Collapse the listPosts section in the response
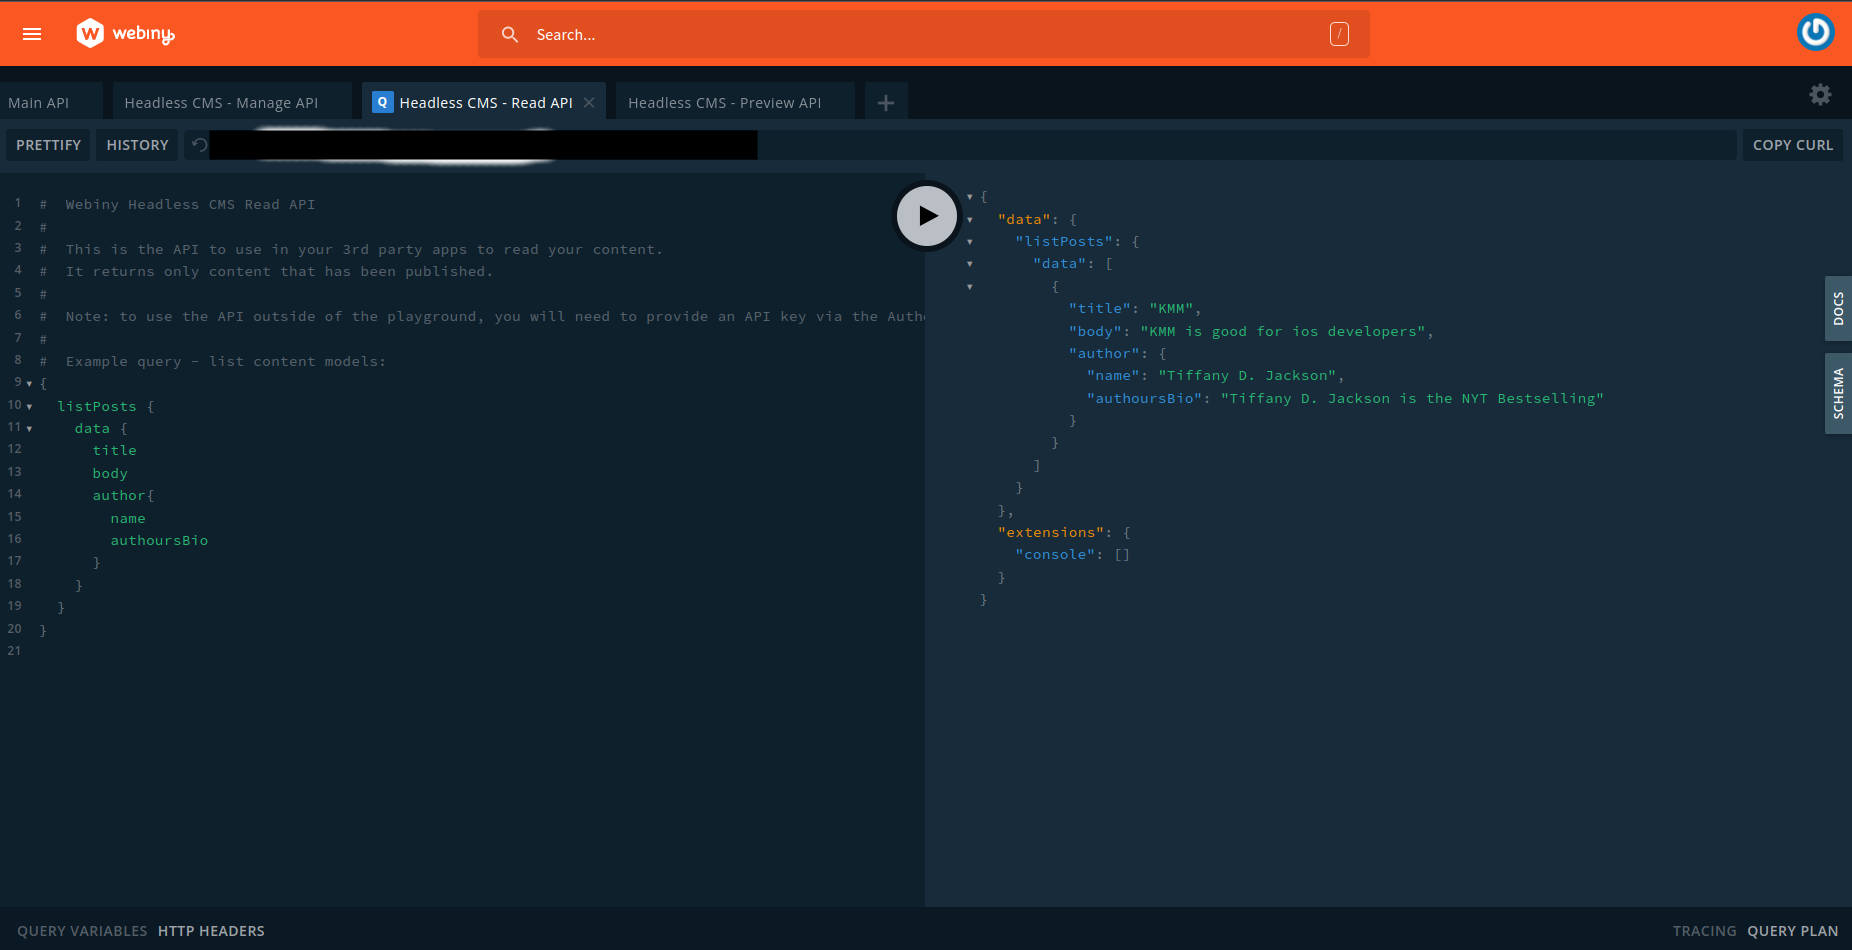The height and width of the screenshot is (950, 1852). (970, 241)
